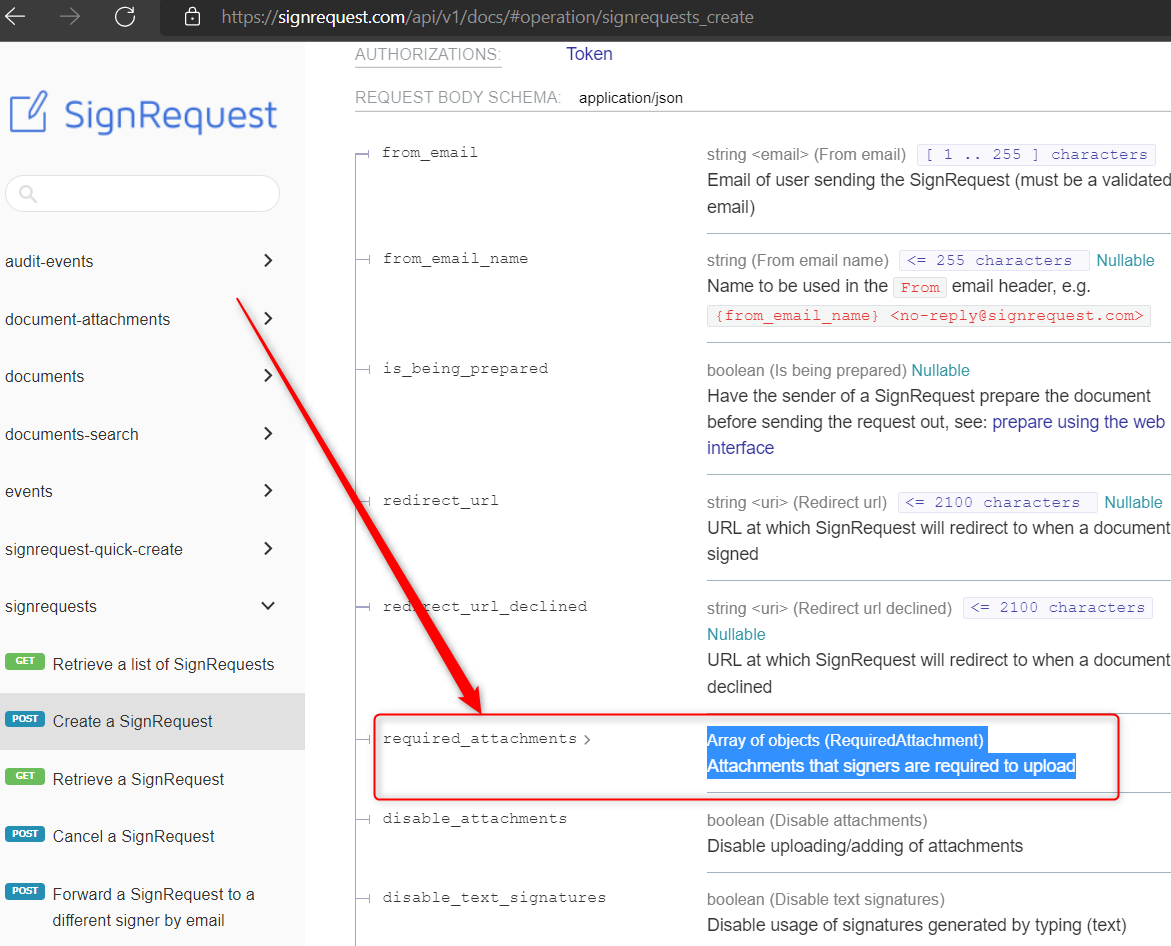
Task: Expand the signrequest-quick-create section
Action: point(140,549)
